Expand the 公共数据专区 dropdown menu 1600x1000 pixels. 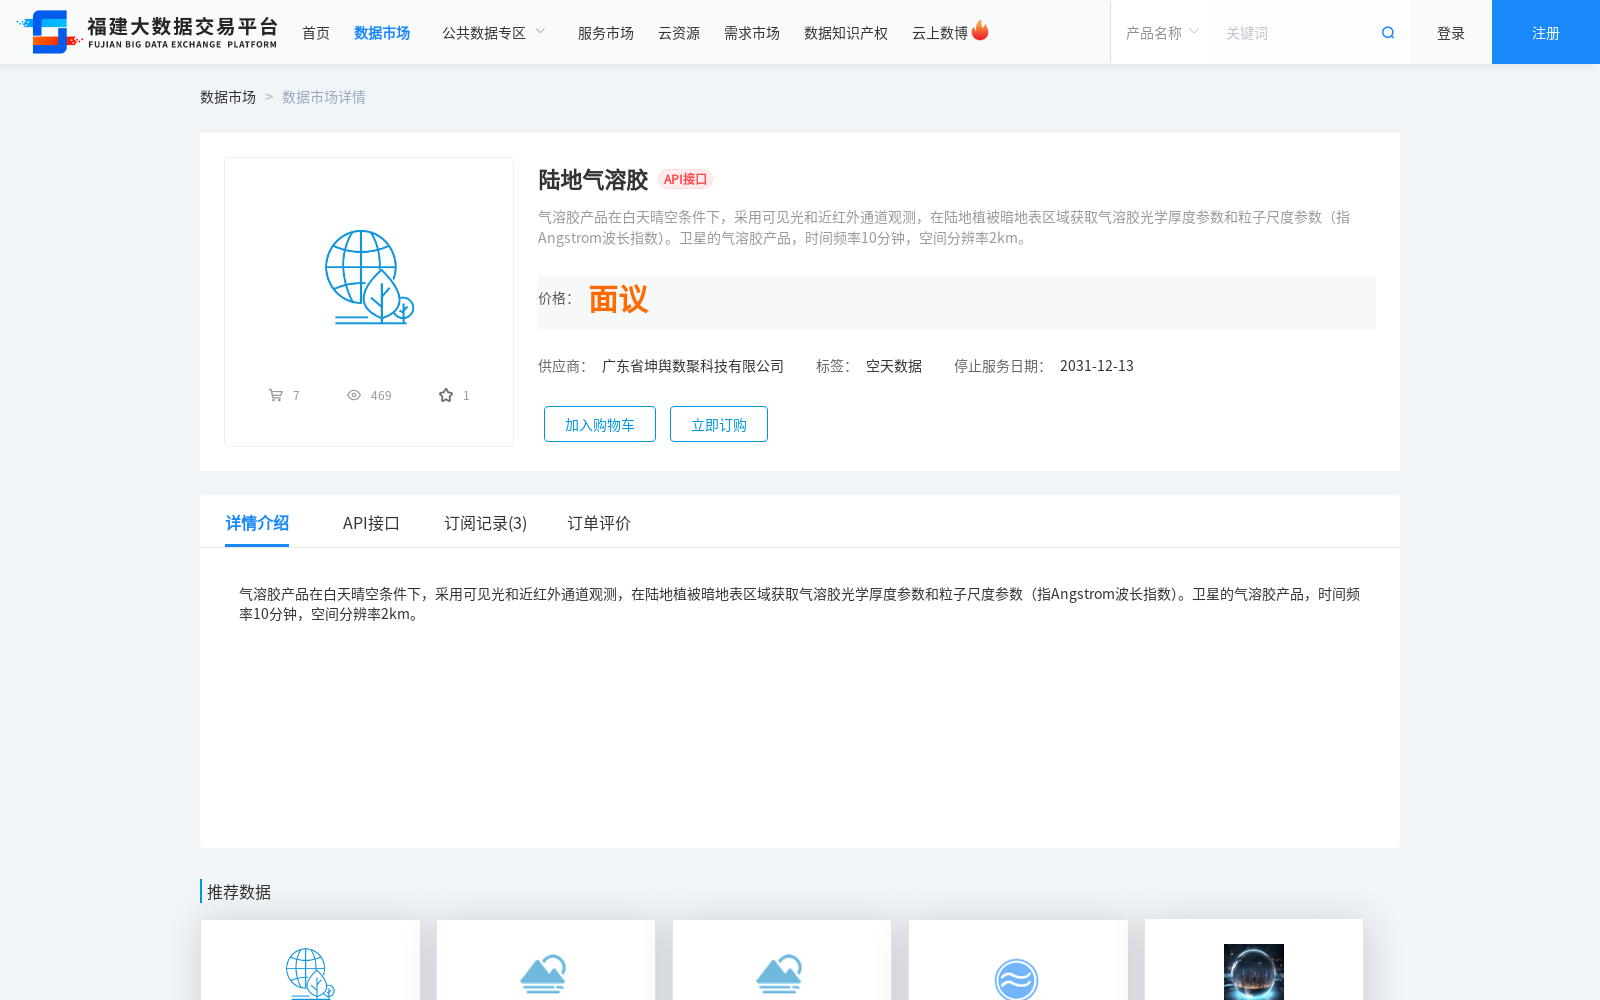coord(494,33)
